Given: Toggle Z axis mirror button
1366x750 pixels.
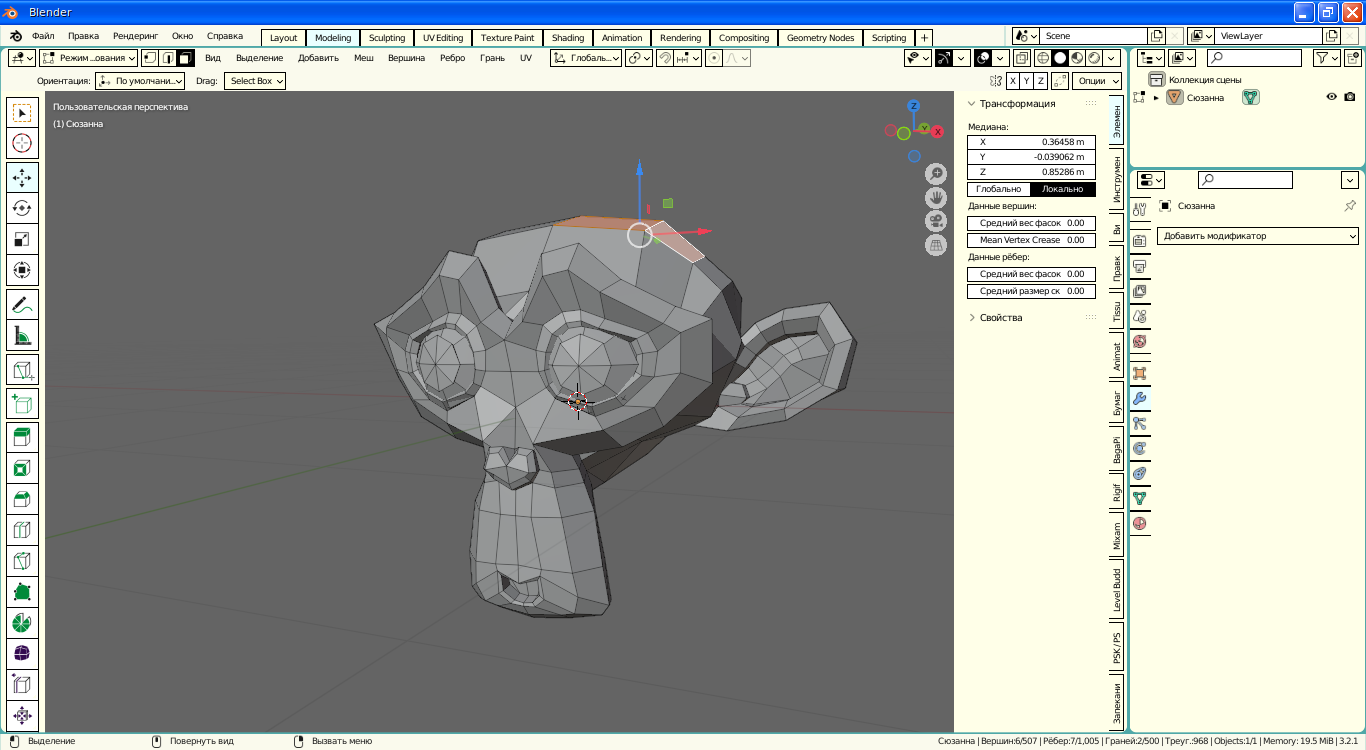Looking at the screenshot, I should click(x=1041, y=81).
